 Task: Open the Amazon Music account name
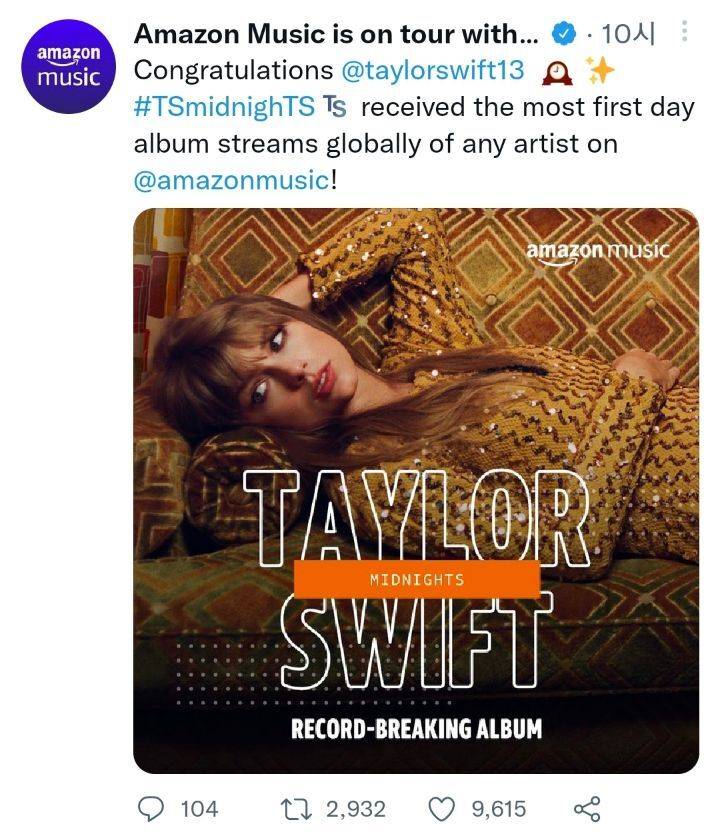pos(336,34)
